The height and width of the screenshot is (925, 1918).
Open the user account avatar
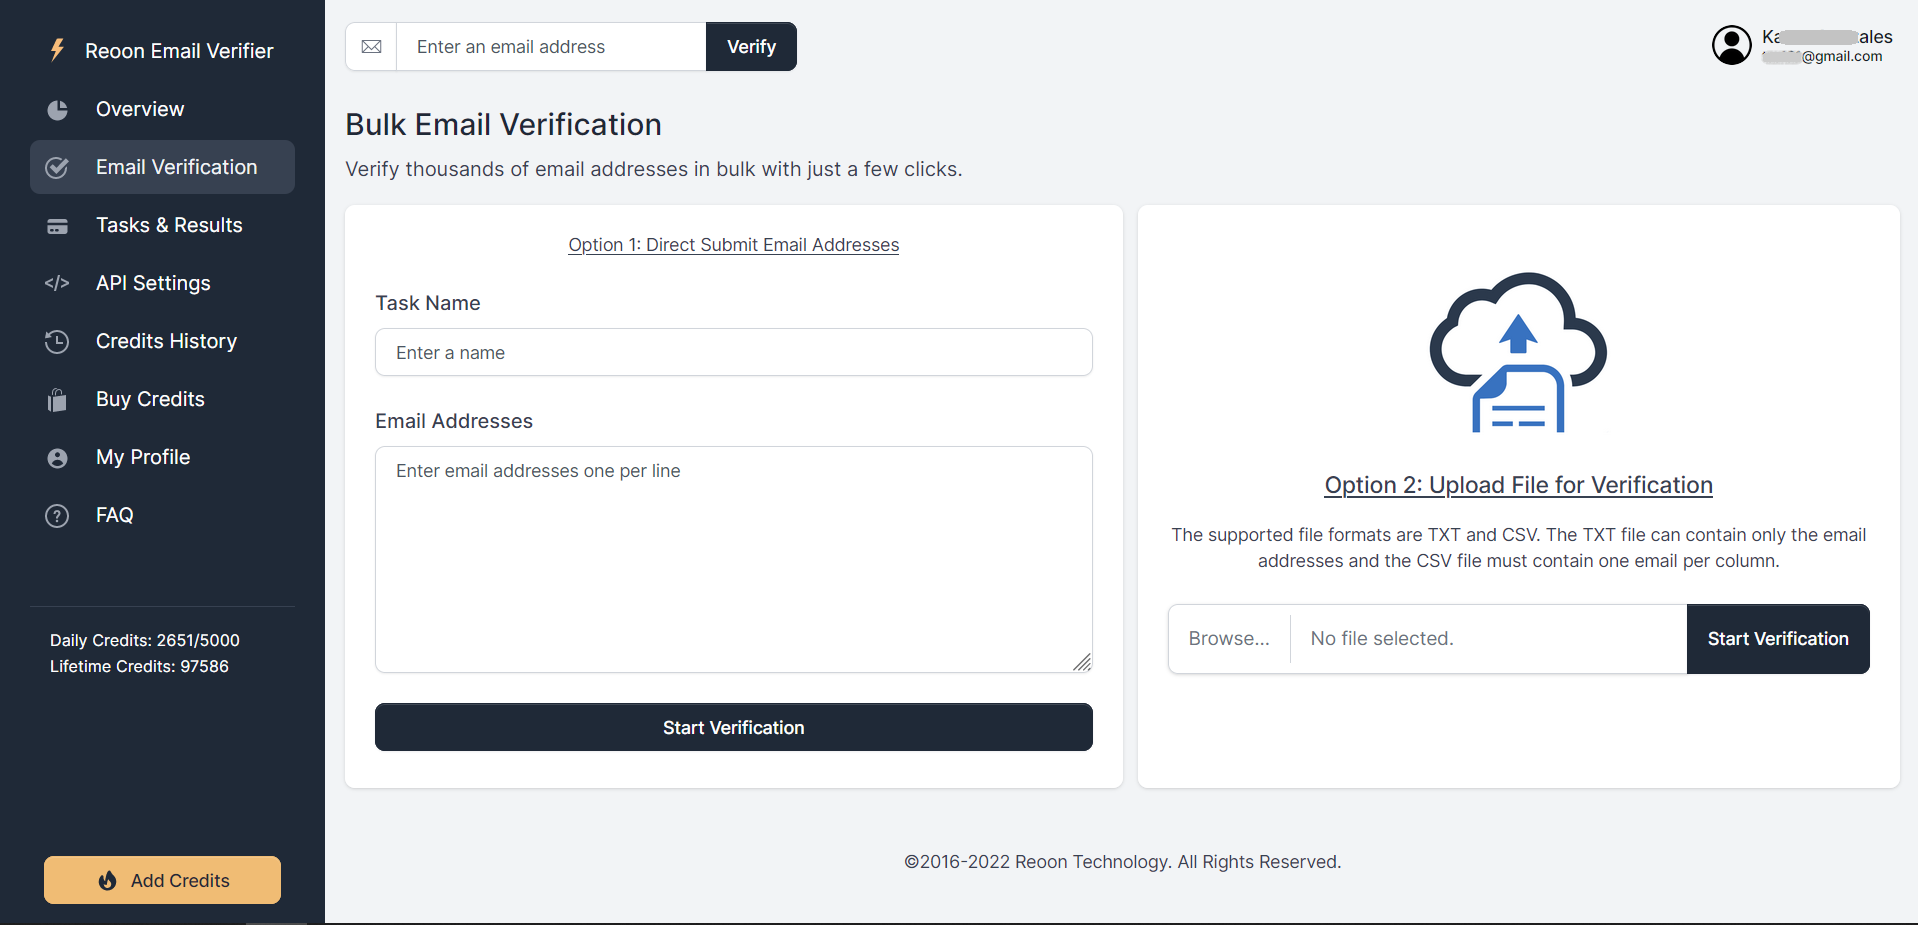pos(1733,45)
